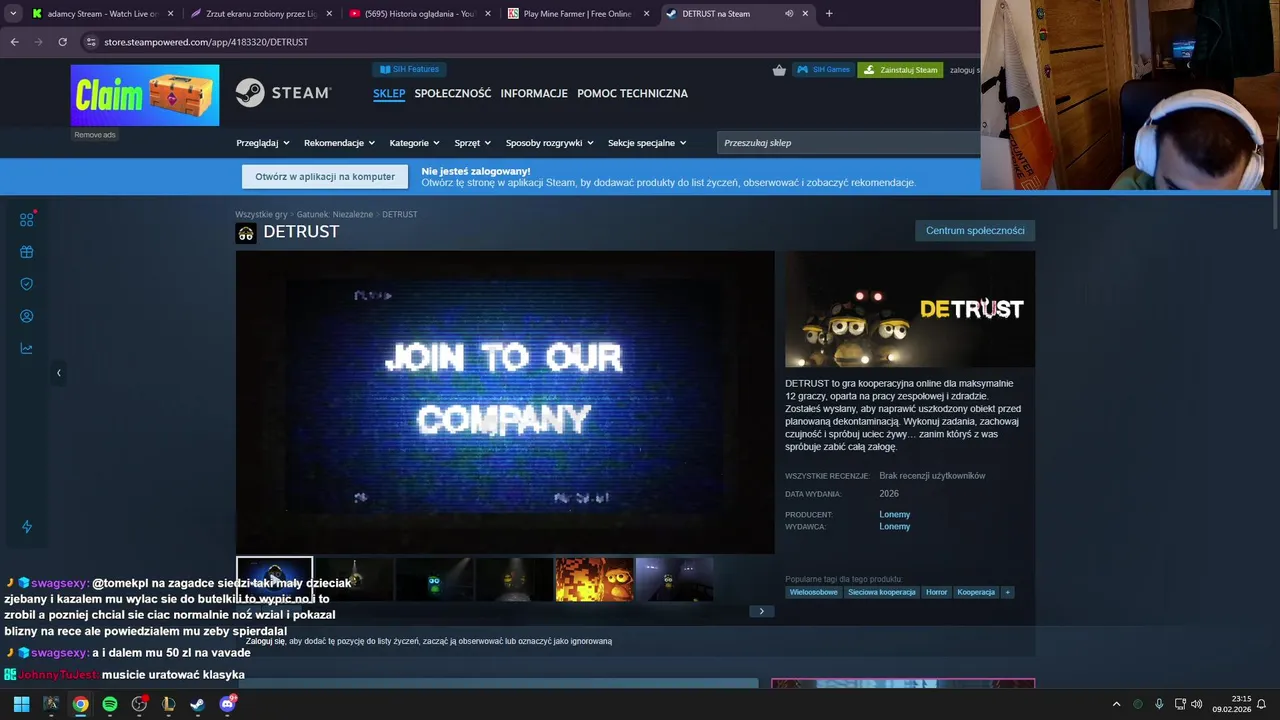This screenshot has width=1280, height=720.
Task: Open the tab search dropdown arrow
Action: 13,14
